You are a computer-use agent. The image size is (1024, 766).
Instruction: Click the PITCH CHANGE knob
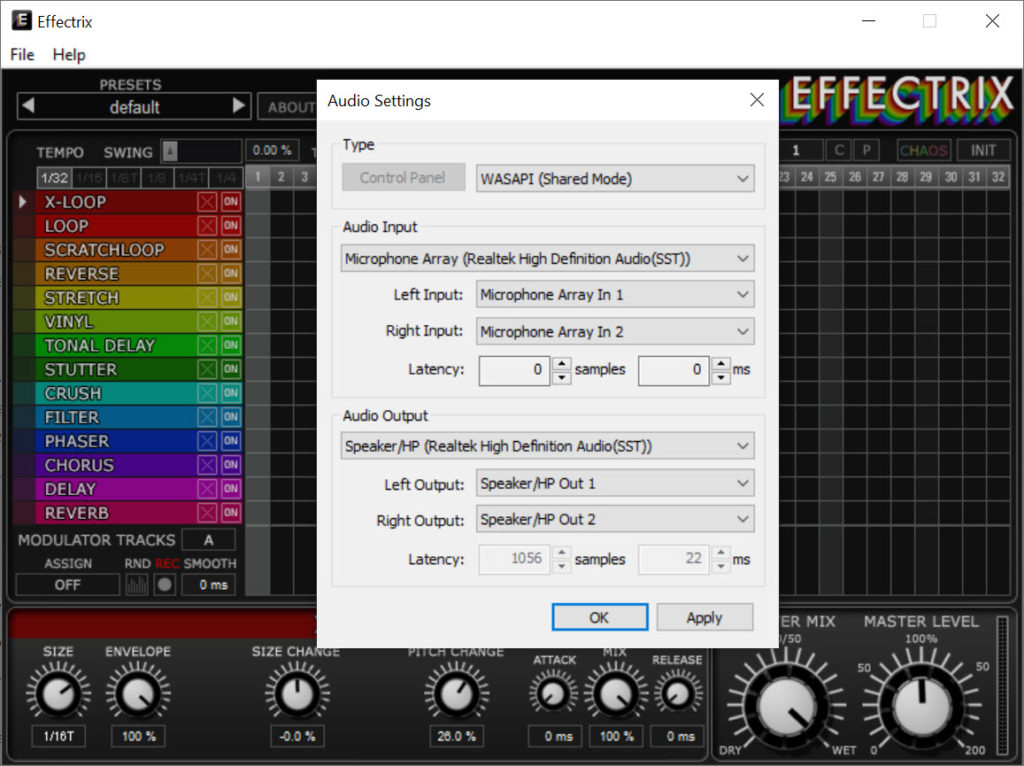click(456, 694)
